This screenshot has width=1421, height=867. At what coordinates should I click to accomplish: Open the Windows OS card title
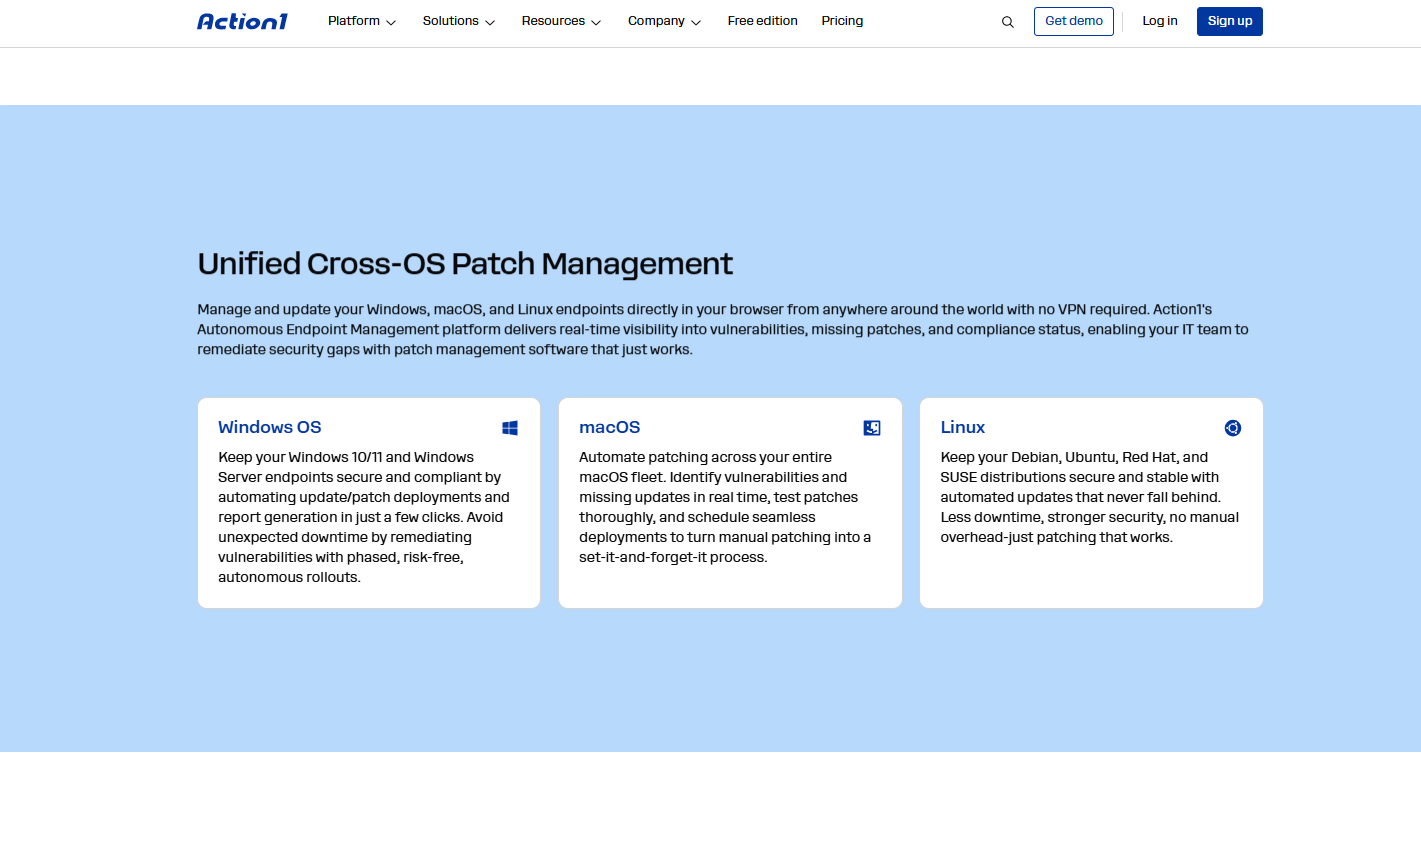[270, 427]
